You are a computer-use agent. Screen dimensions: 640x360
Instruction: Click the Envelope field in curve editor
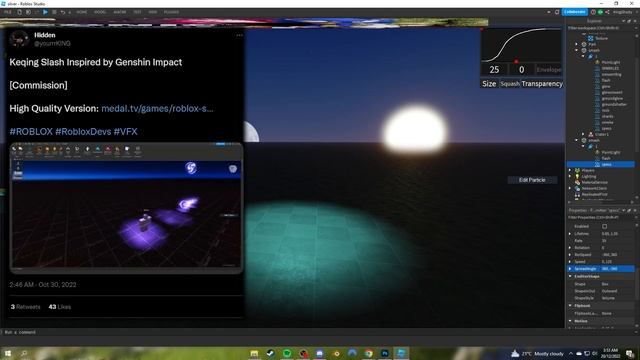[549, 70]
